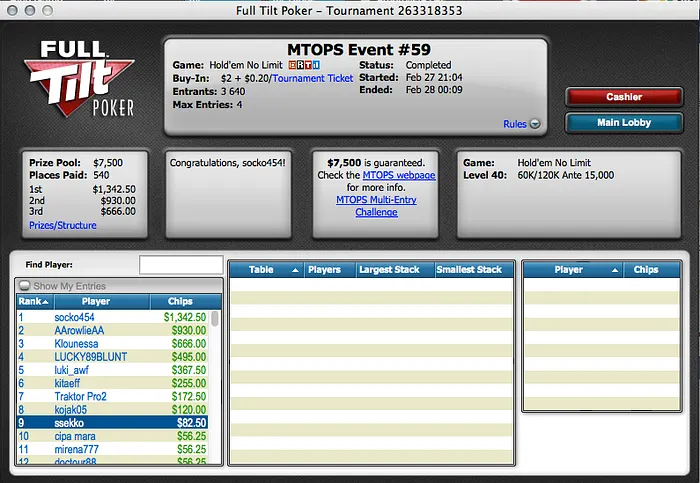The height and width of the screenshot is (483, 700).
Task: Click the gray minimize window button
Action: pos(30,10)
